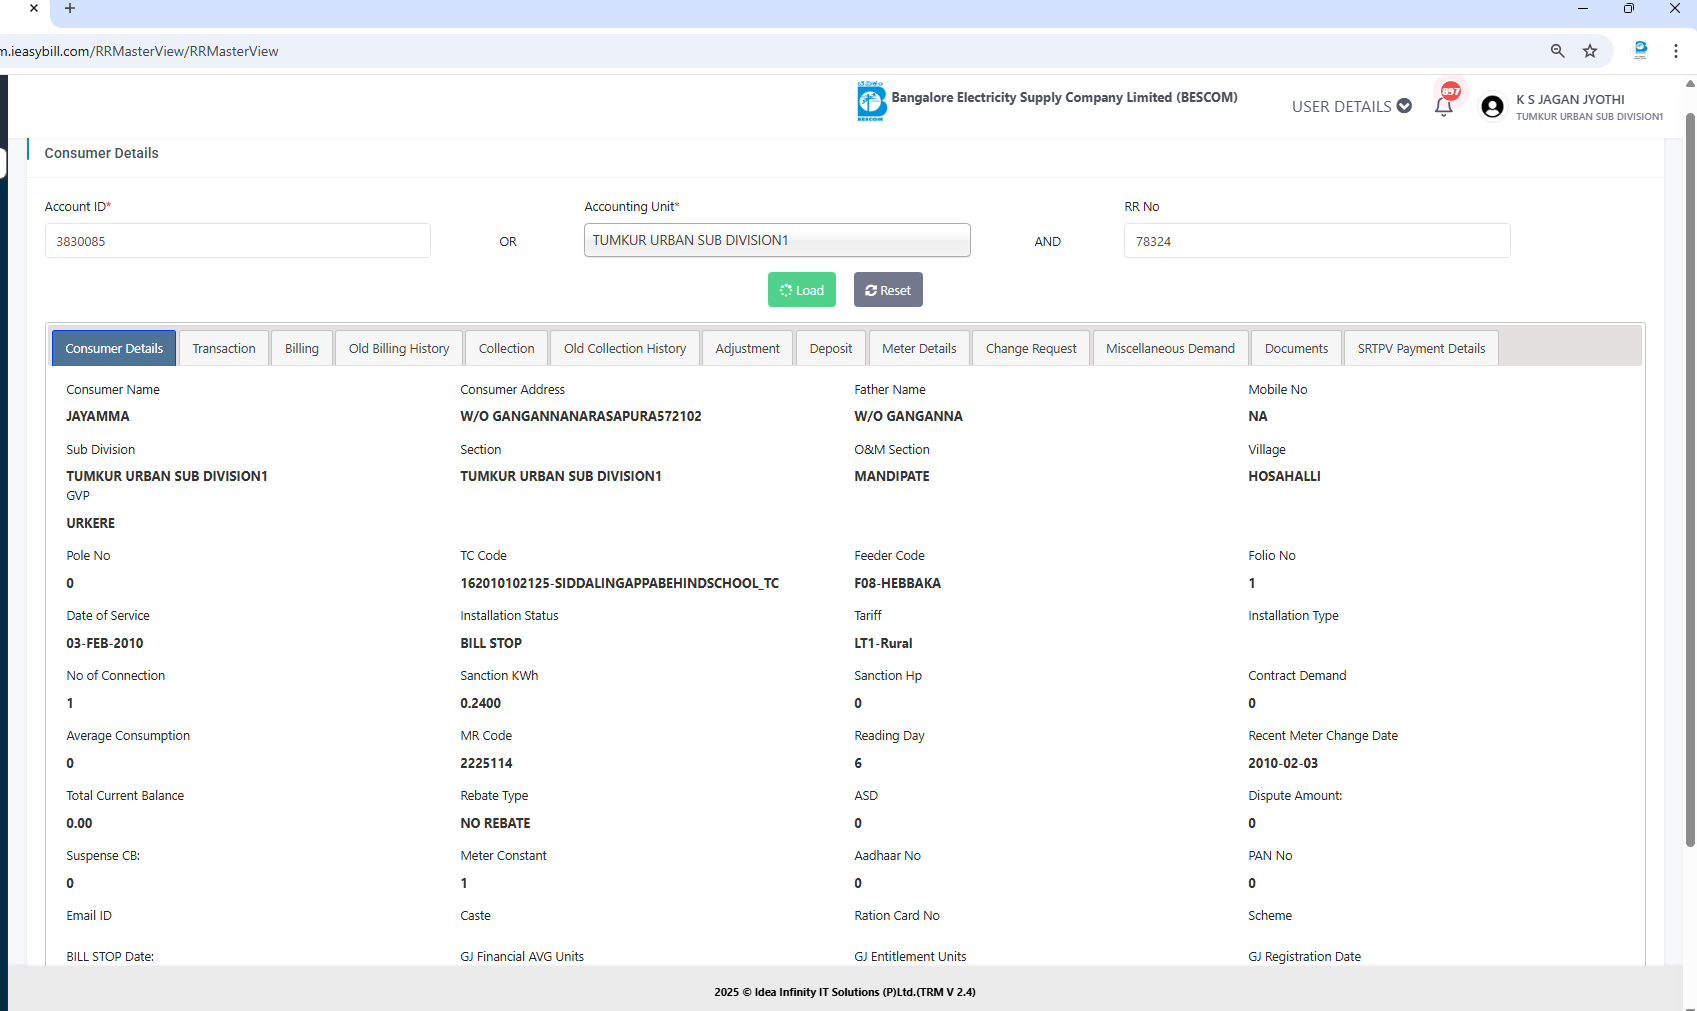This screenshot has height=1011, width=1697.
Task: Click the browser zoom magnifier icon
Action: point(1557,51)
